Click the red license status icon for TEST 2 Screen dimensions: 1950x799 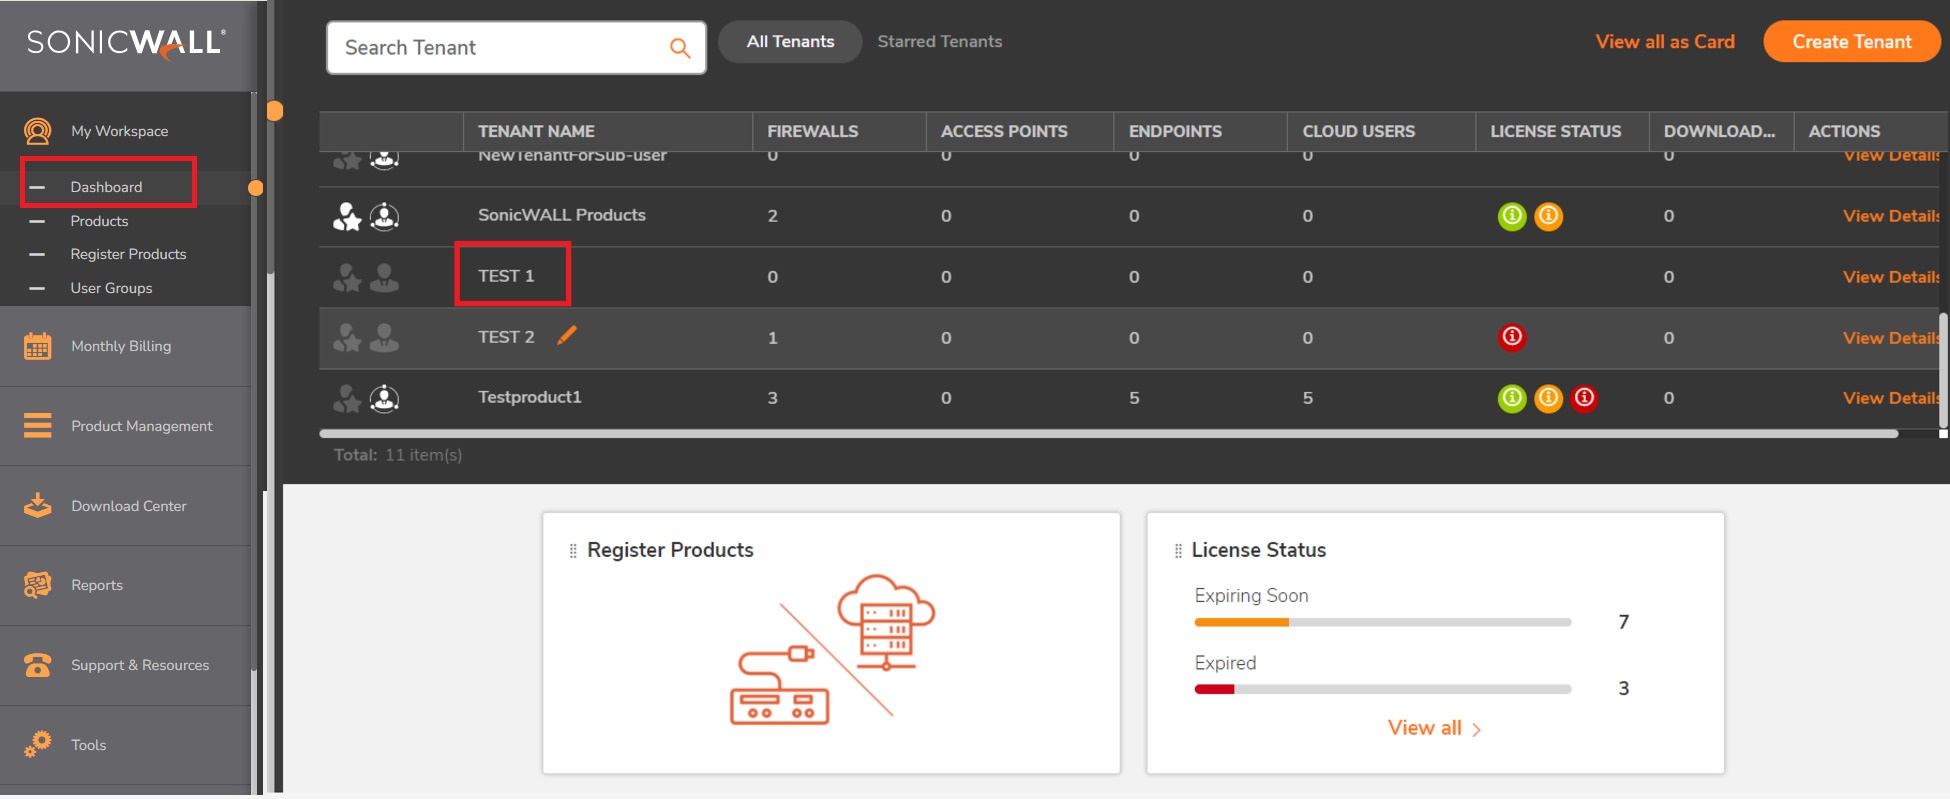pyautogui.click(x=1512, y=337)
